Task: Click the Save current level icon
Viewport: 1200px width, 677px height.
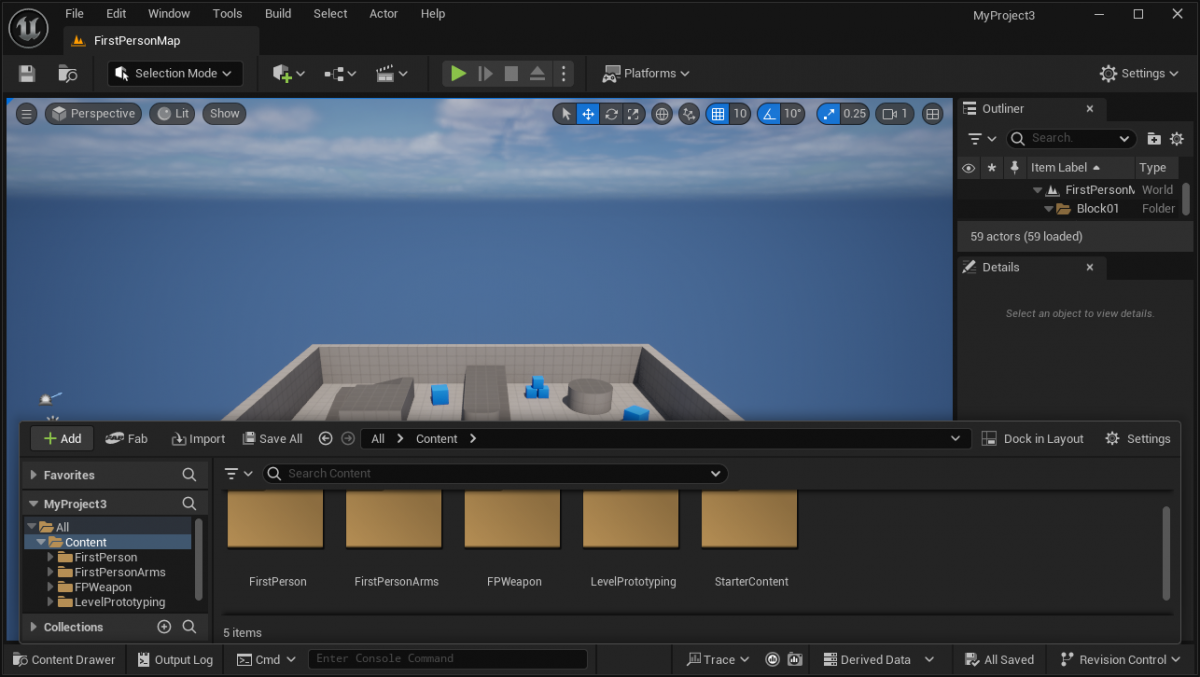Action: point(27,73)
